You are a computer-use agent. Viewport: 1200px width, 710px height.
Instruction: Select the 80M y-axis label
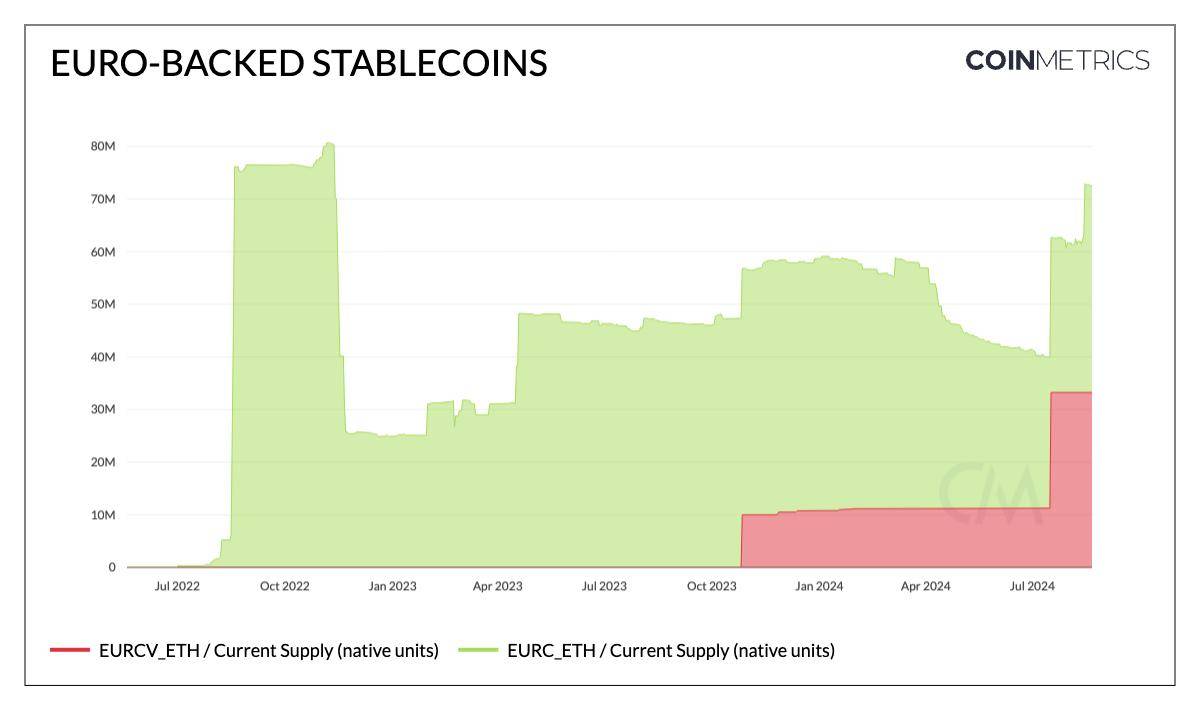point(103,147)
